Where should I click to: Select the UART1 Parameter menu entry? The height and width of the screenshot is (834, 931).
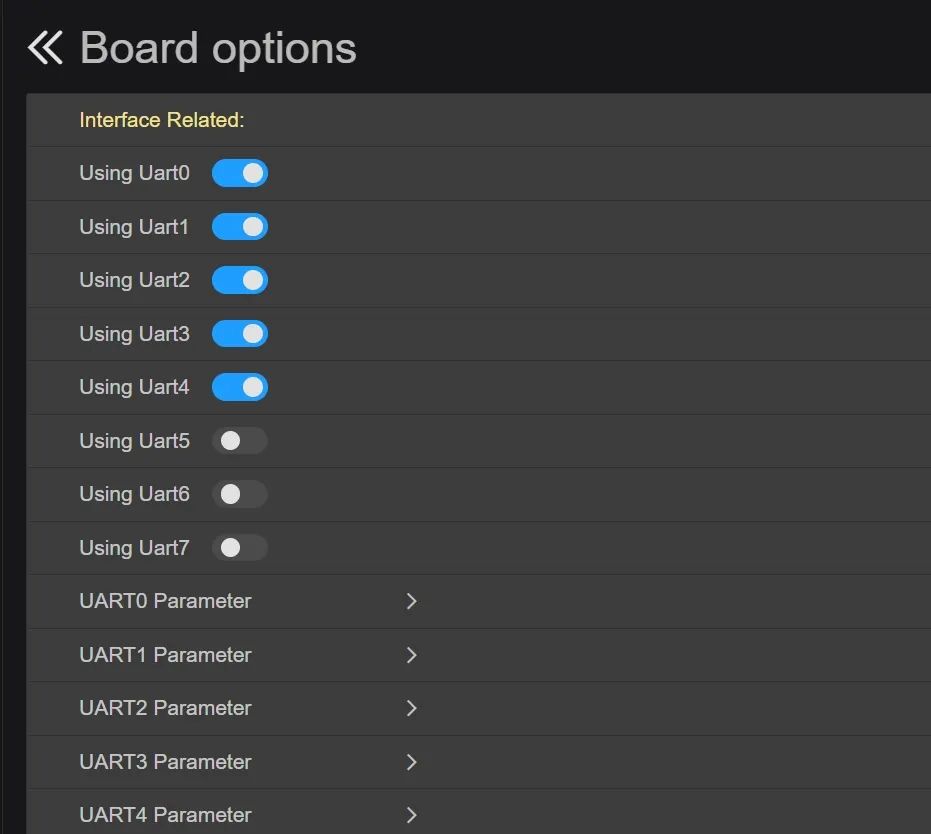(x=165, y=655)
